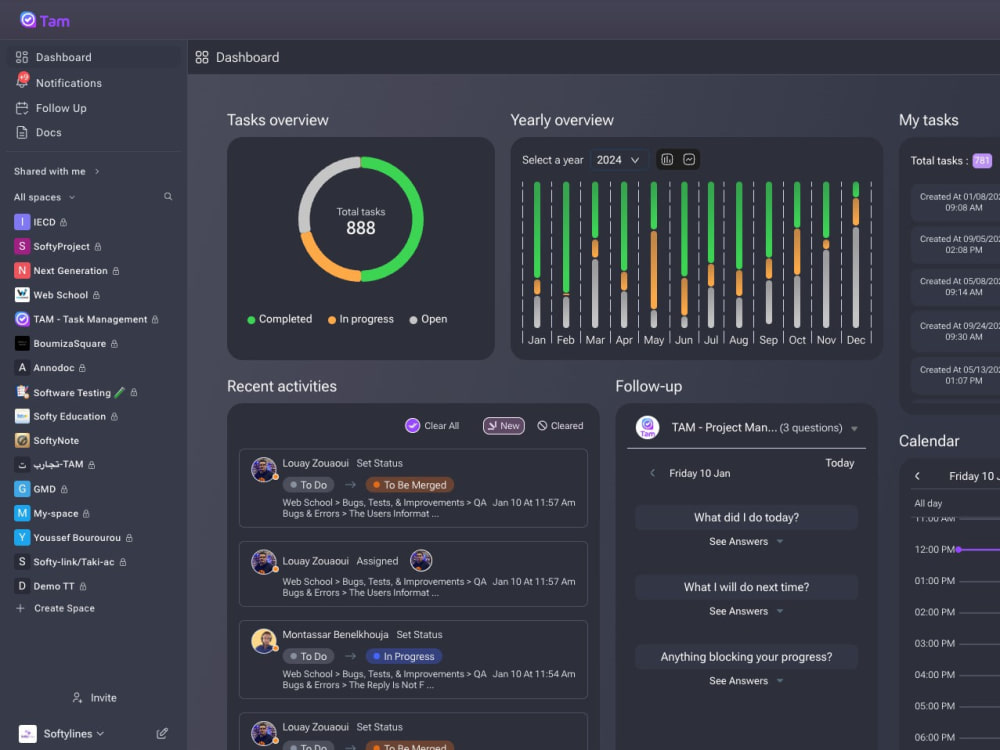
Task: Open Louay Zouaoui To Be Merged activity card
Action: [x=413, y=488]
